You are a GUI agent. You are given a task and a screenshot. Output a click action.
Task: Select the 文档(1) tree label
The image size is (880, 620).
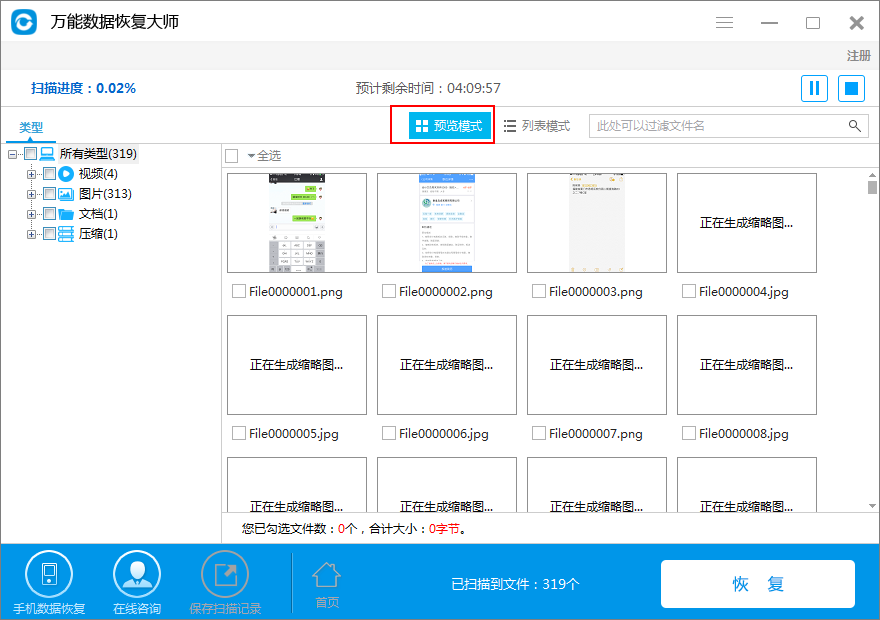[x=98, y=214]
